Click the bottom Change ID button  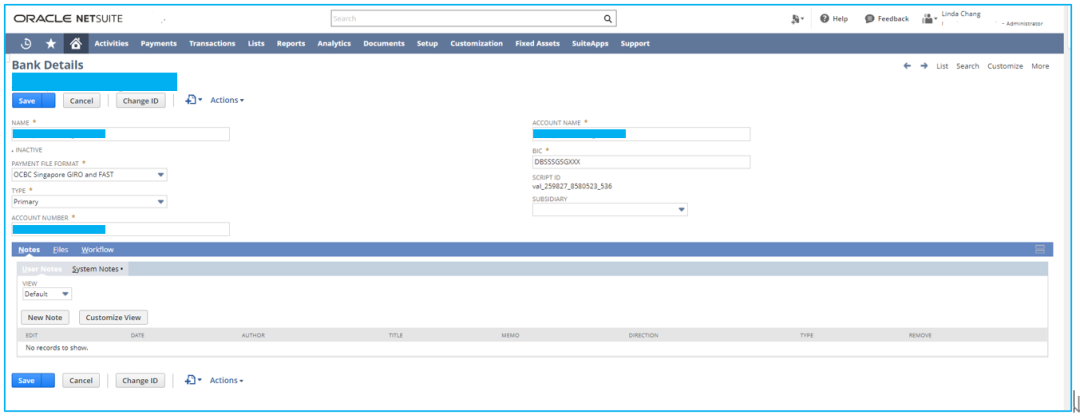tap(141, 380)
